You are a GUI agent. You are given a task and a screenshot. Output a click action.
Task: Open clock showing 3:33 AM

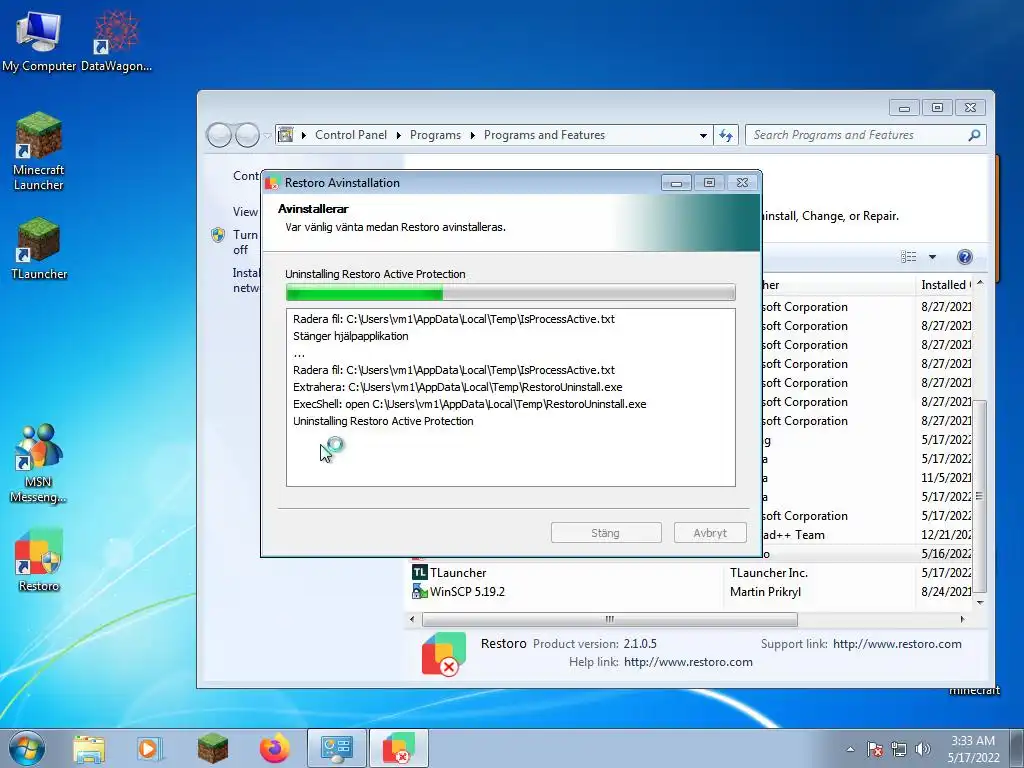click(x=973, y=749)
